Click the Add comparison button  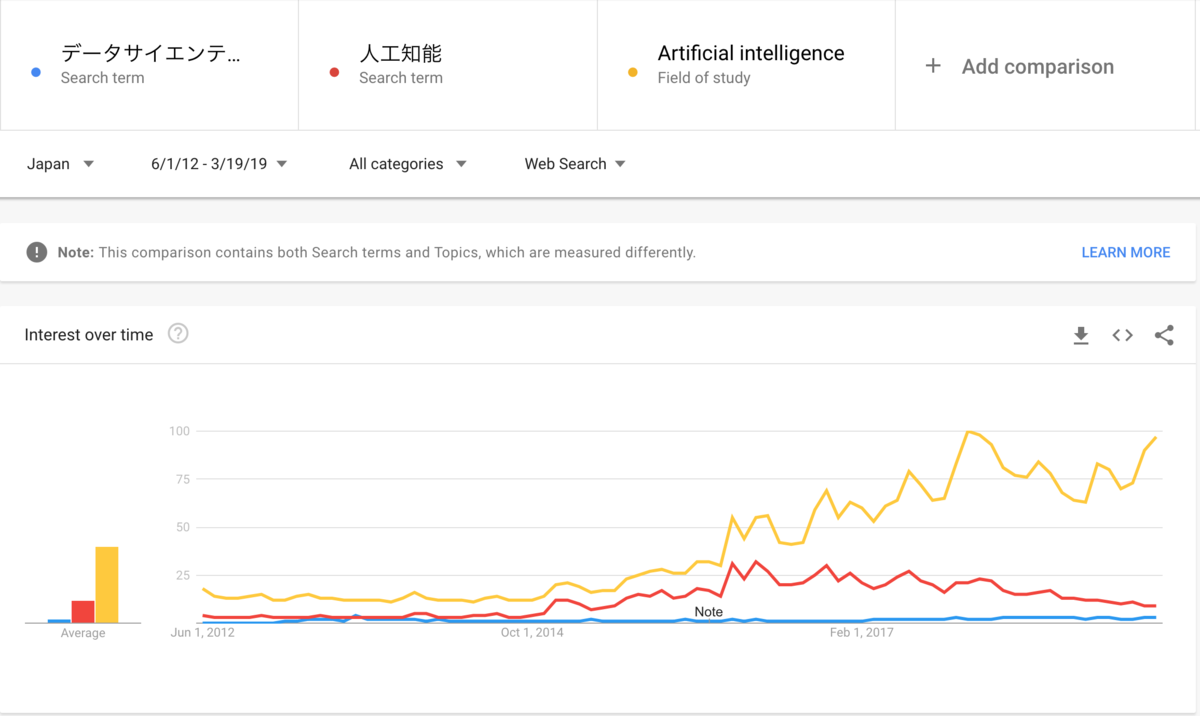1047,65
